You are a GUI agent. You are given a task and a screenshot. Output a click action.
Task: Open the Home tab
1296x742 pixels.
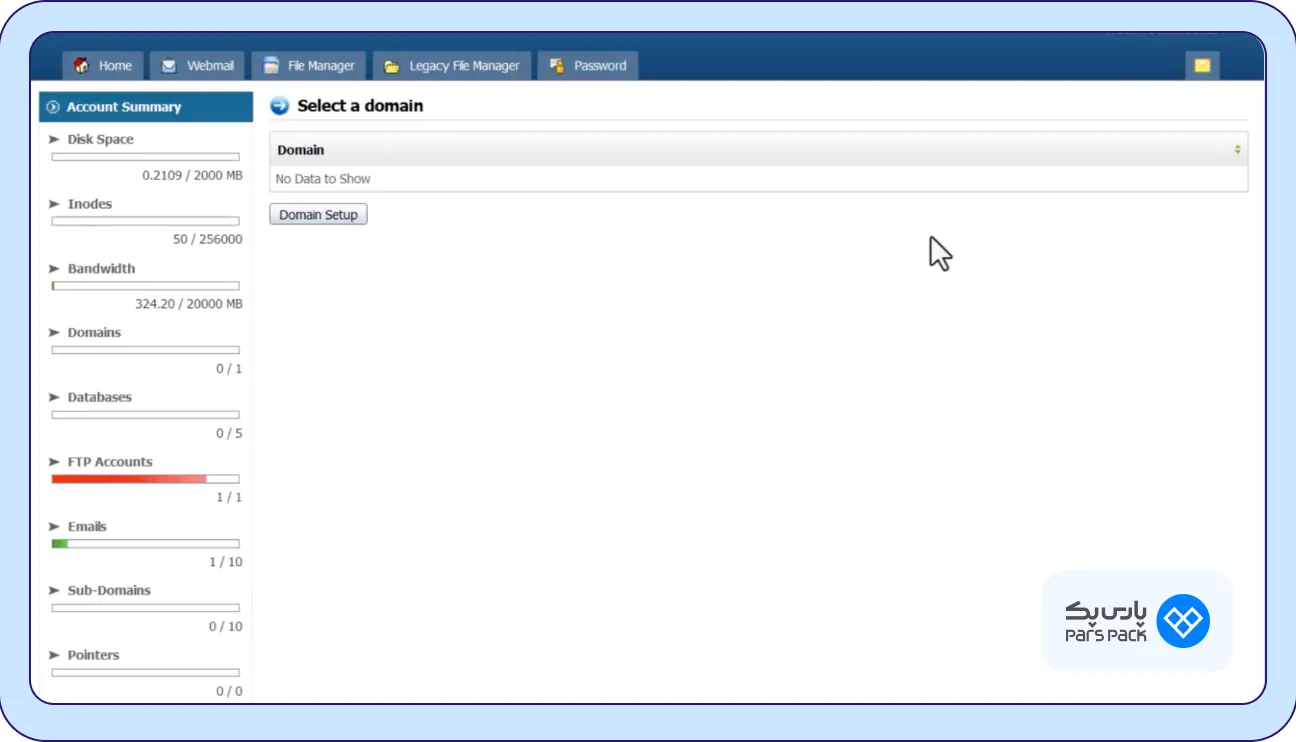(x=104, y=66)
